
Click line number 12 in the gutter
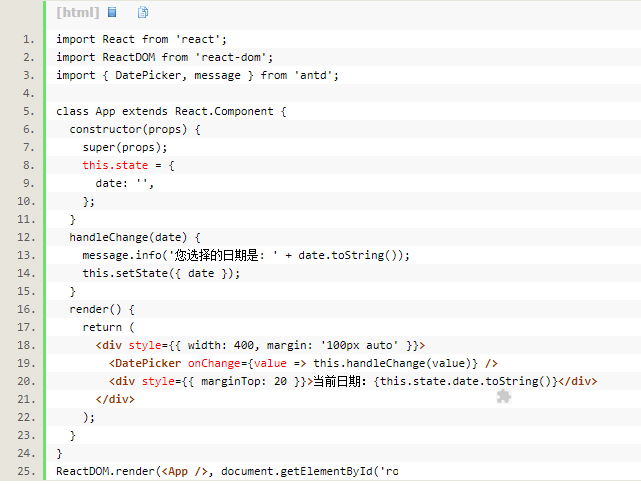[x=26, y=237]
